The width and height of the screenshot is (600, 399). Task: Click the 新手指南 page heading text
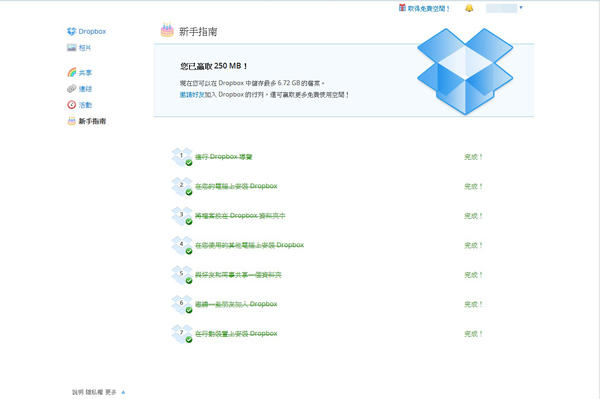click(x=198, y=31)
